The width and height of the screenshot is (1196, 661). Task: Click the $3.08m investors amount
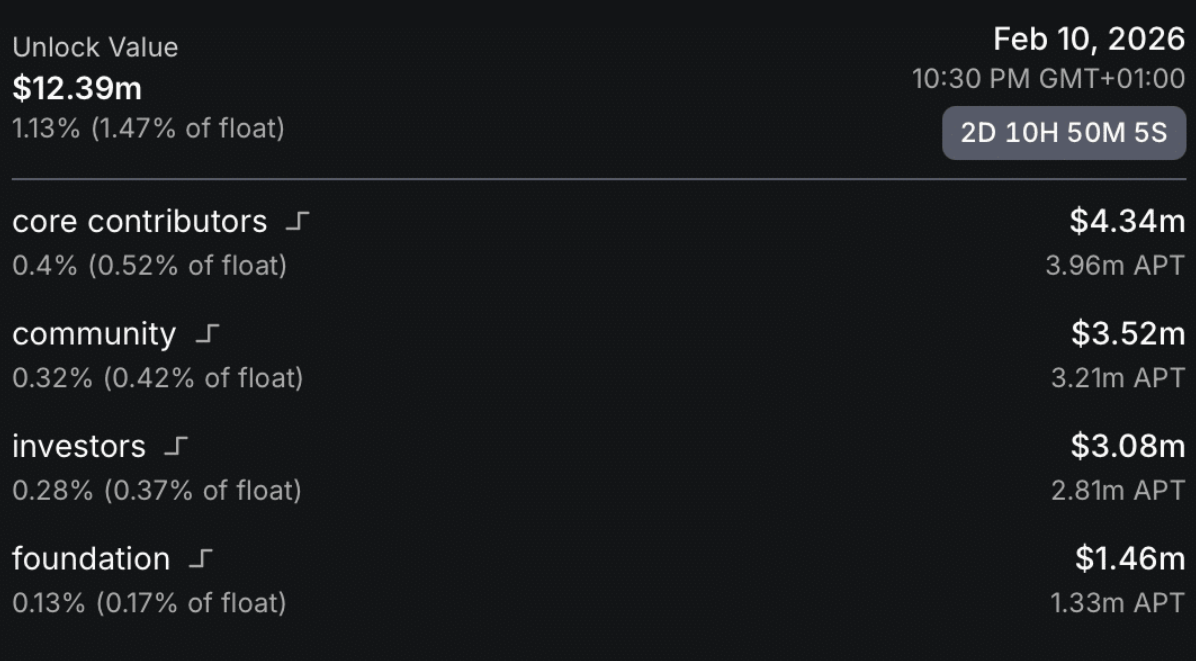click(1127, 446)
